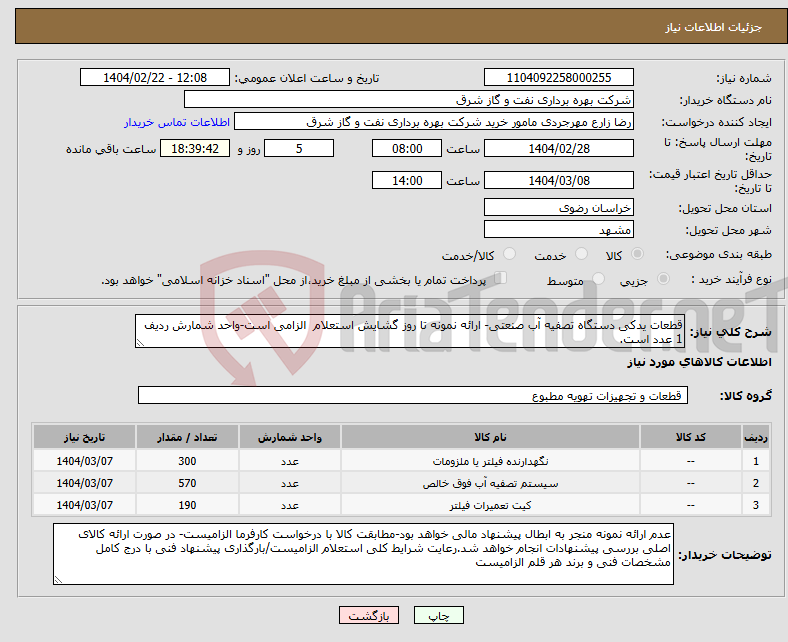This screenshot has width=788, height=642.
Task: Select the کالا radio button
Action: (637, 254)
